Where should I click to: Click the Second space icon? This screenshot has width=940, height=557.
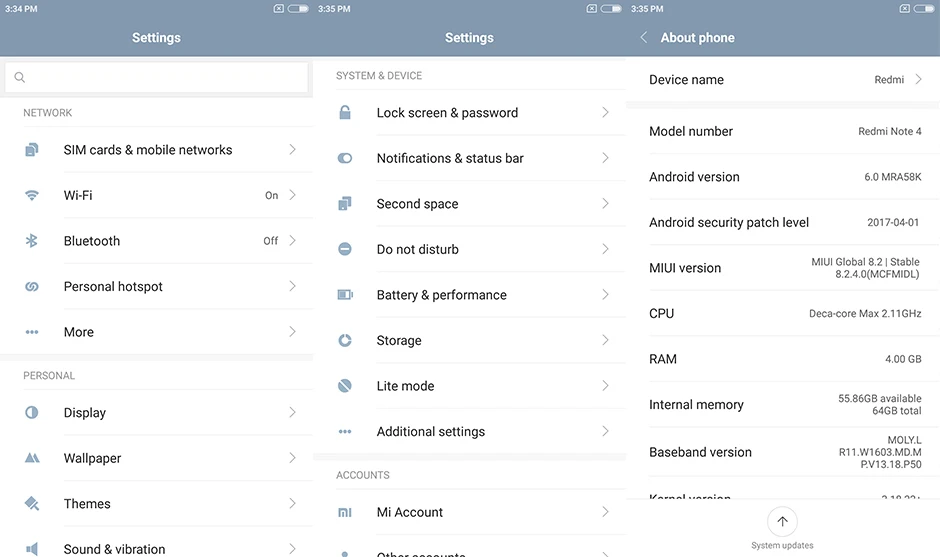345,203
